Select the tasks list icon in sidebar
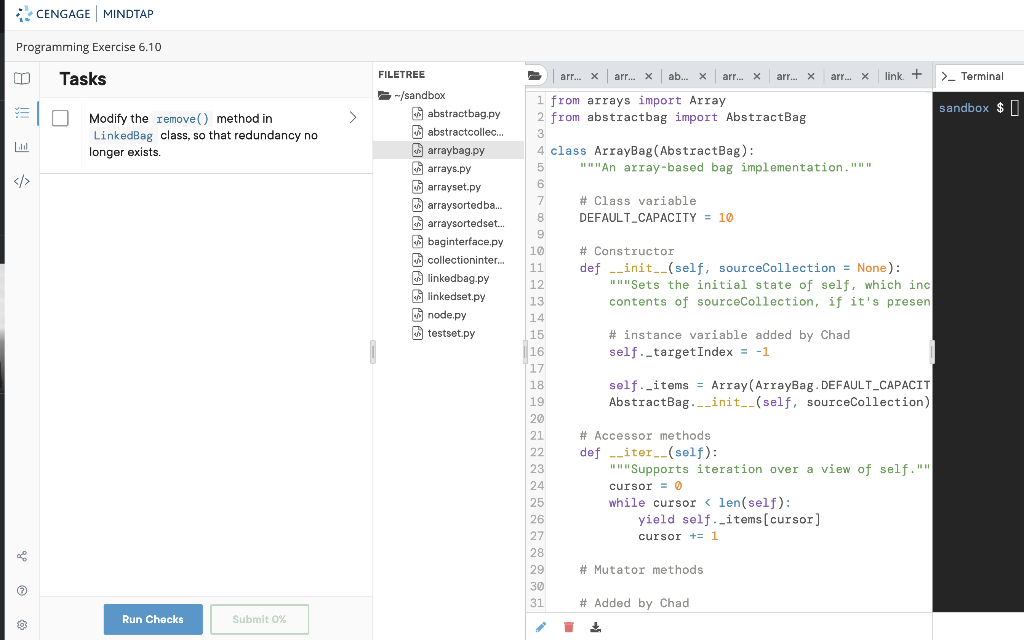 22,113
